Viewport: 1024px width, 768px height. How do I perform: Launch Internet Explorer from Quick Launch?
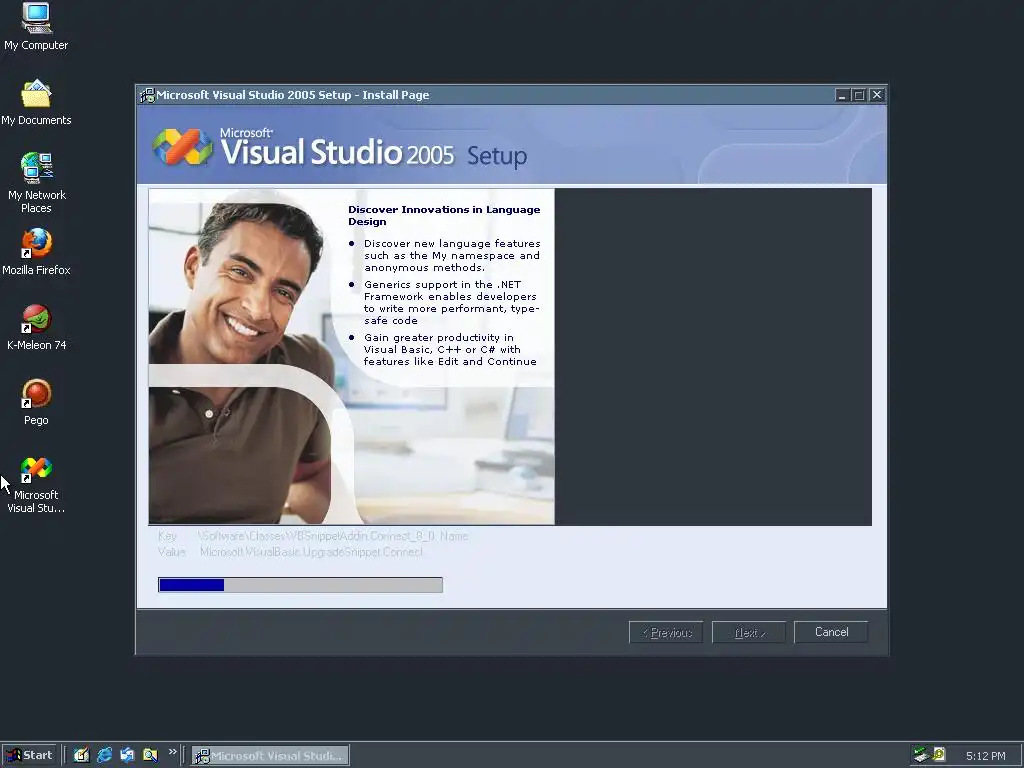coord(104,756)
